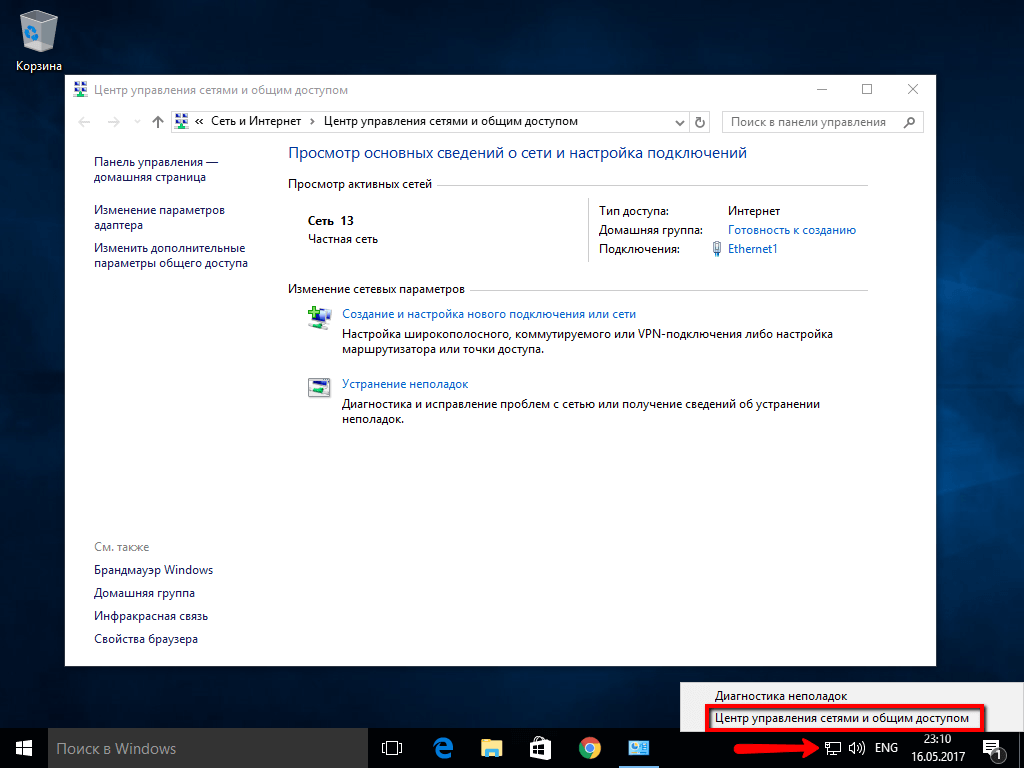Screen dimensions: 1024x768
Task: Open the Ethernet1 connection link
Action: pos(752,249)
